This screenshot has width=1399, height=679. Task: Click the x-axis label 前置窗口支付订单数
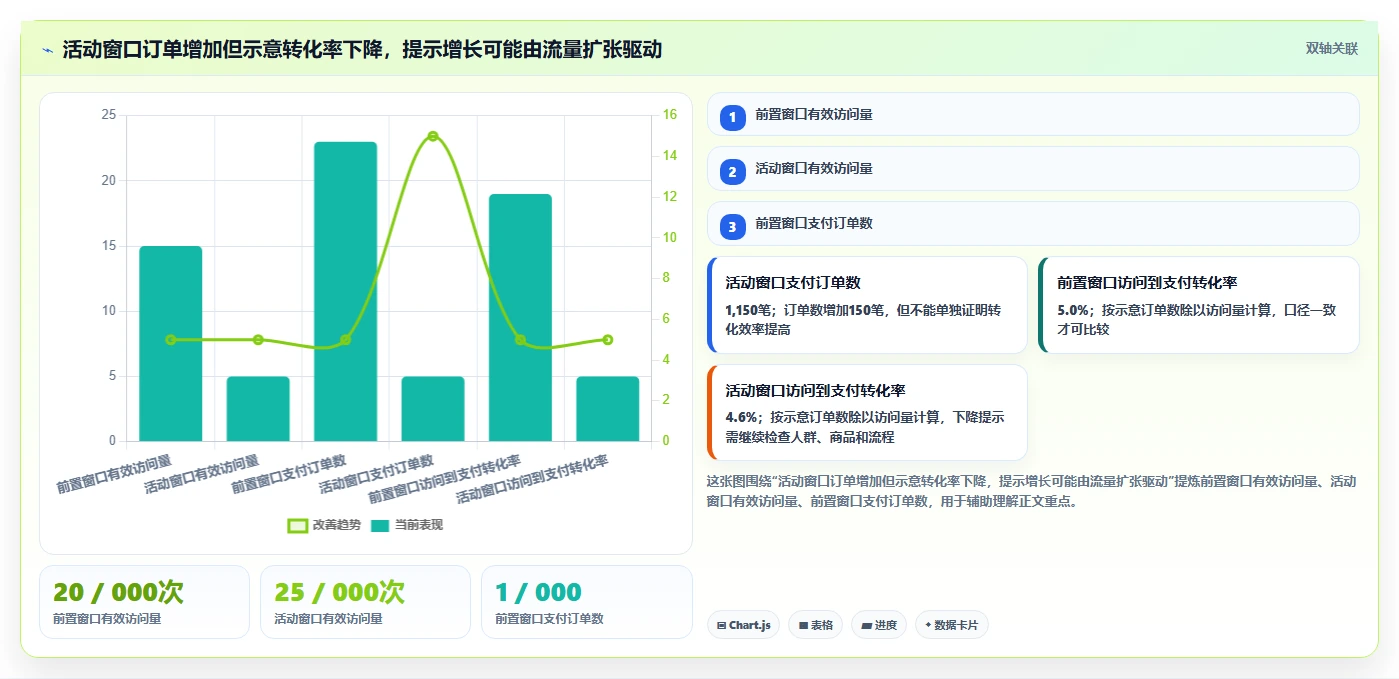(x=289, y=474)
